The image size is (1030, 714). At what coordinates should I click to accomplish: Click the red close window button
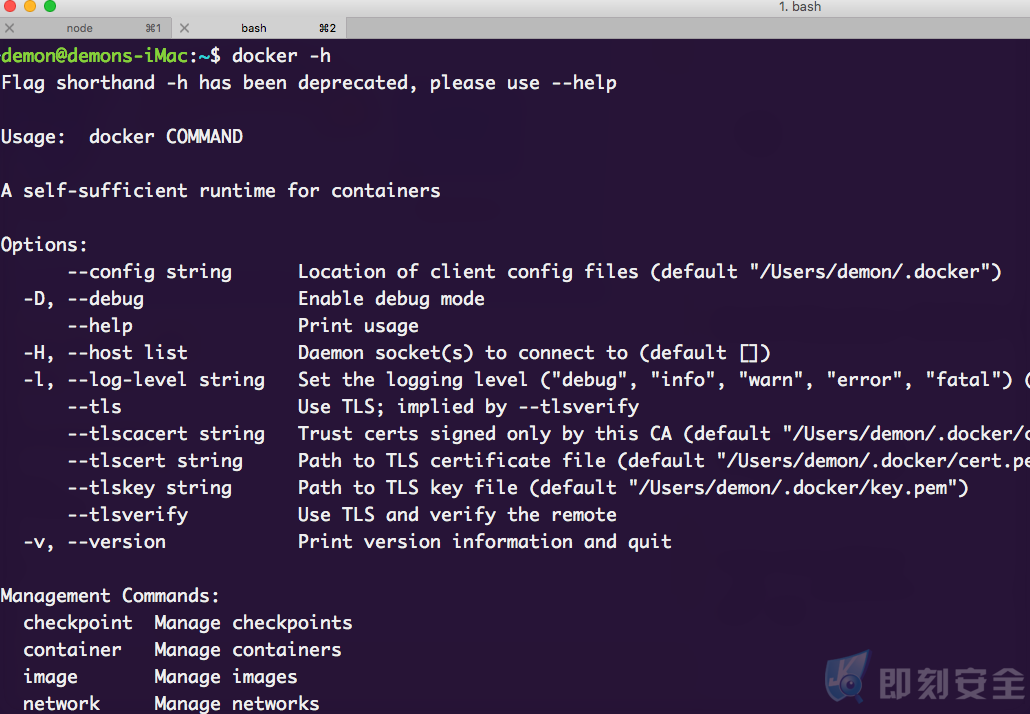point(9,6)
